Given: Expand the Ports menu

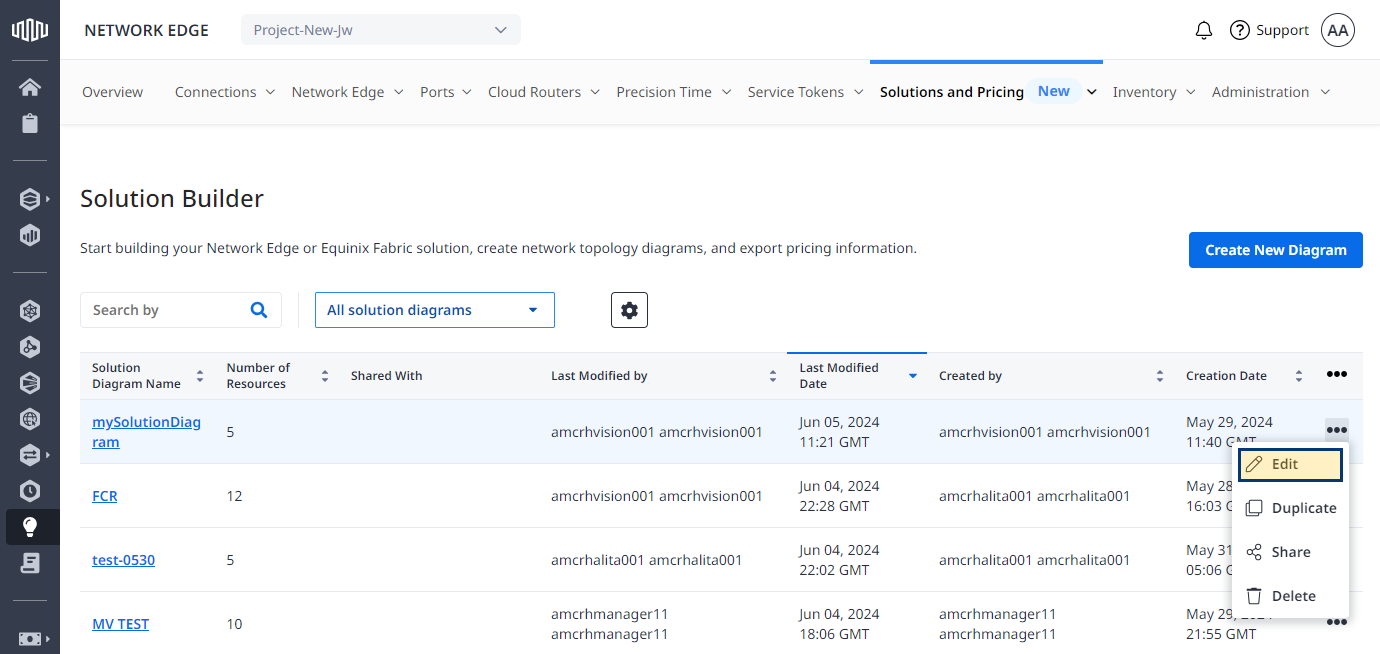Looking at the screenshot, I should 446,92.
